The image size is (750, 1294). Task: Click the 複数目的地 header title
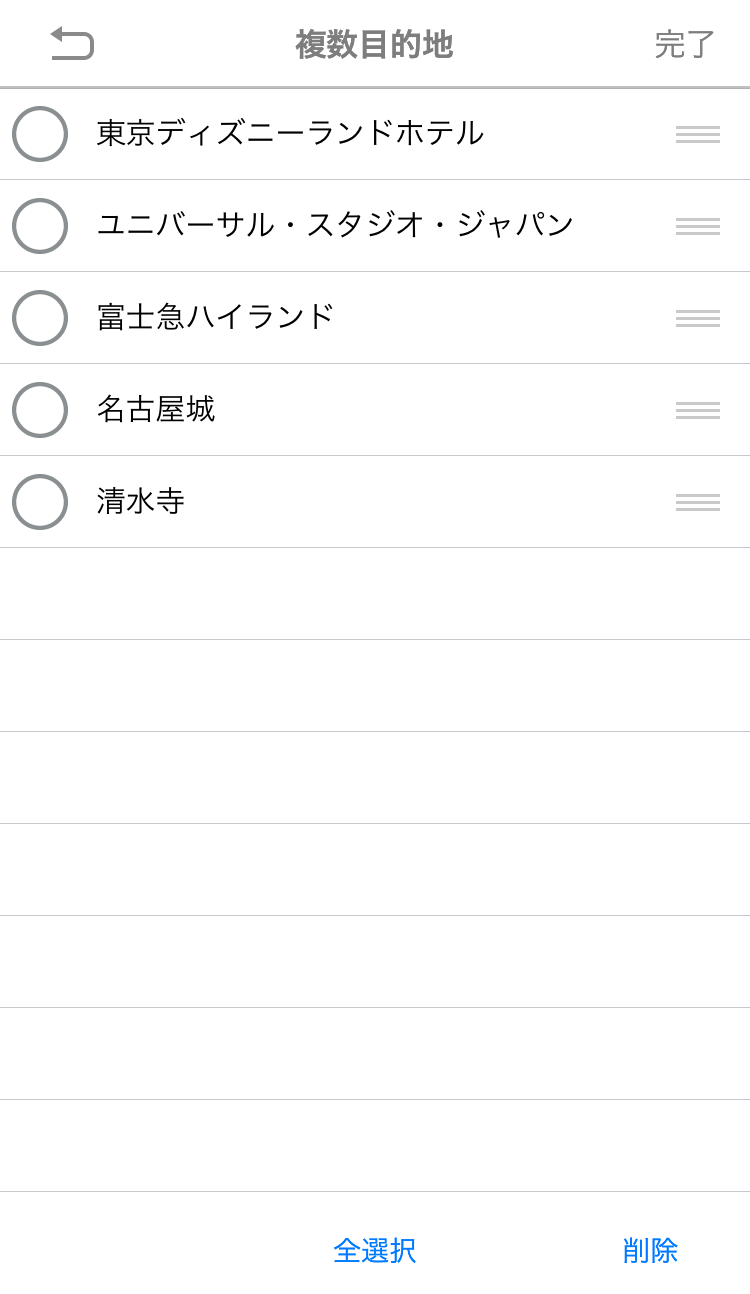tap(374, 44)
